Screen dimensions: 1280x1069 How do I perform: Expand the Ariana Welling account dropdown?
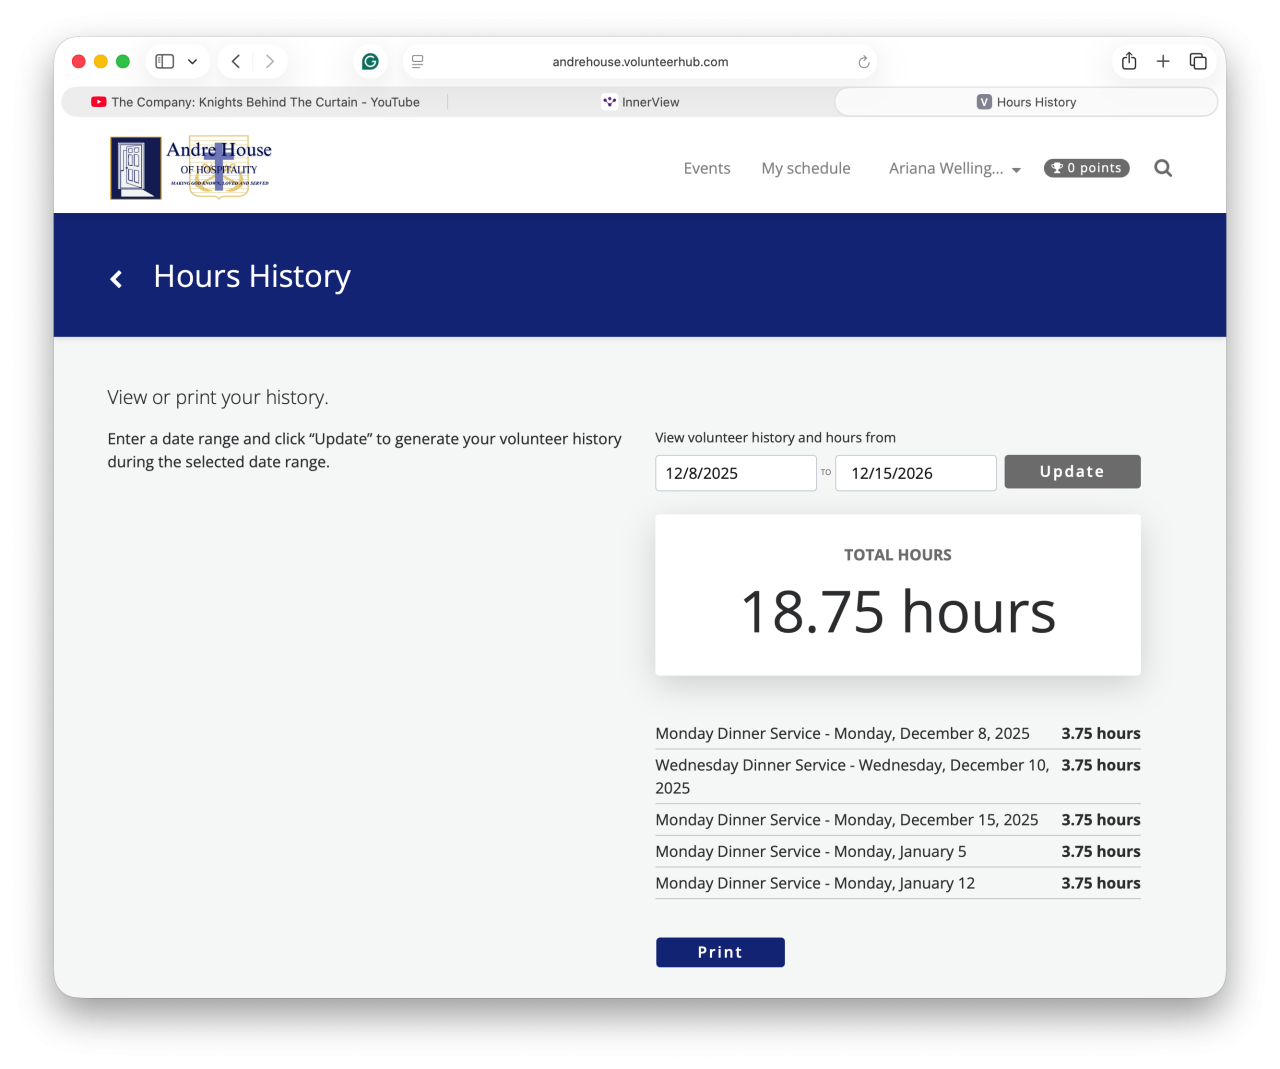[955, 168]
